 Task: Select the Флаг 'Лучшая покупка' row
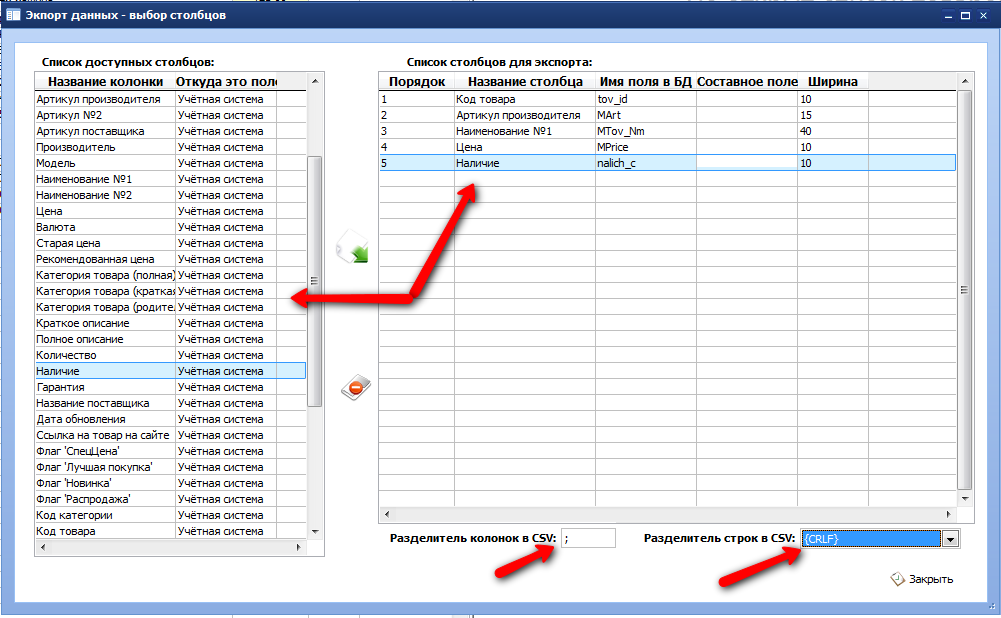tap(170, 467)
